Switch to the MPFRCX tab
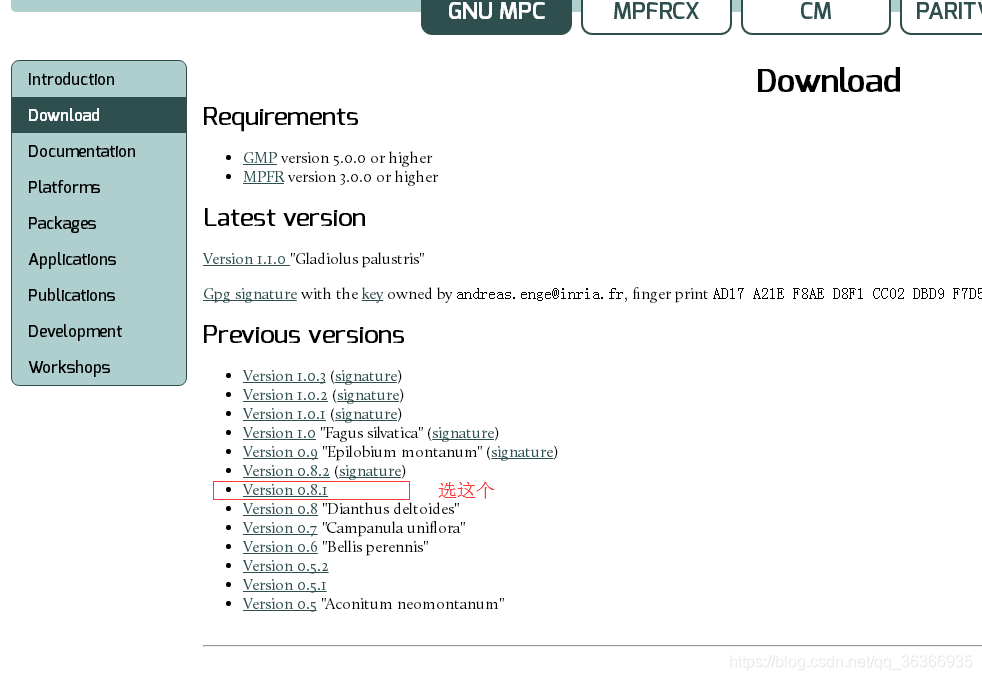Image resolution: width=982 pixels, height=680 pixels. click(656, 16)
